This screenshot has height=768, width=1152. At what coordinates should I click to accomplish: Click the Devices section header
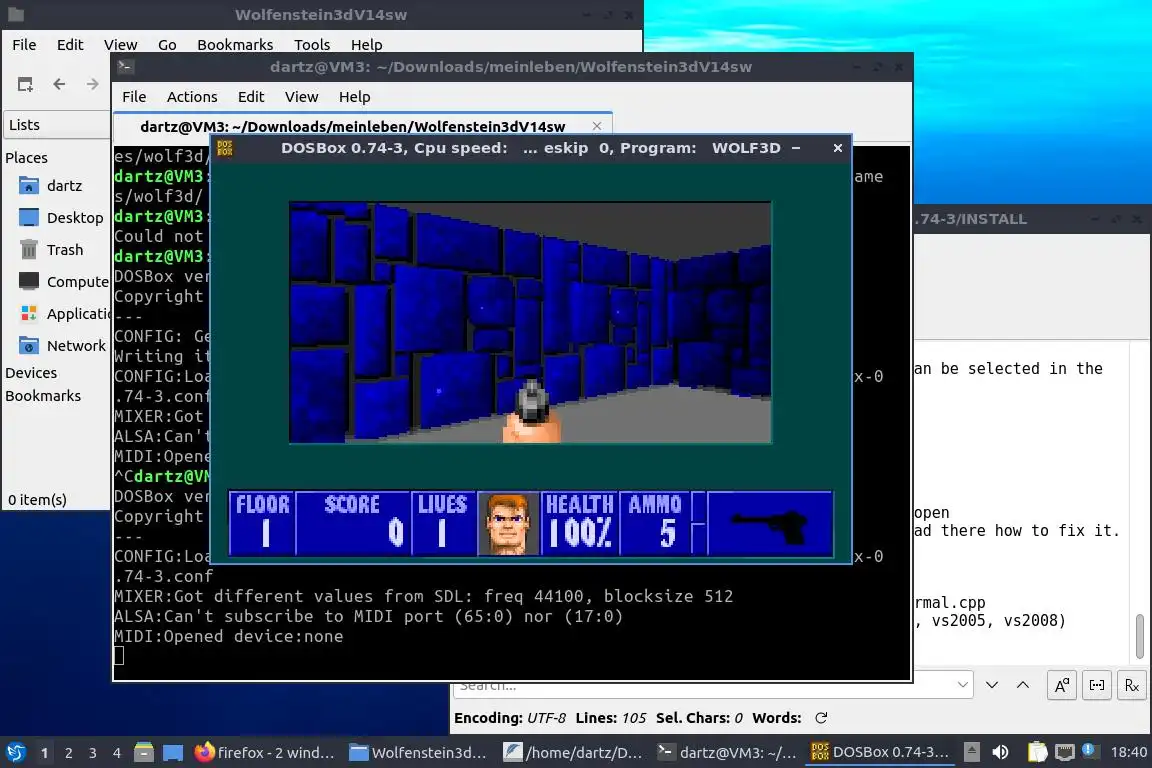click(x=31, y=373)
